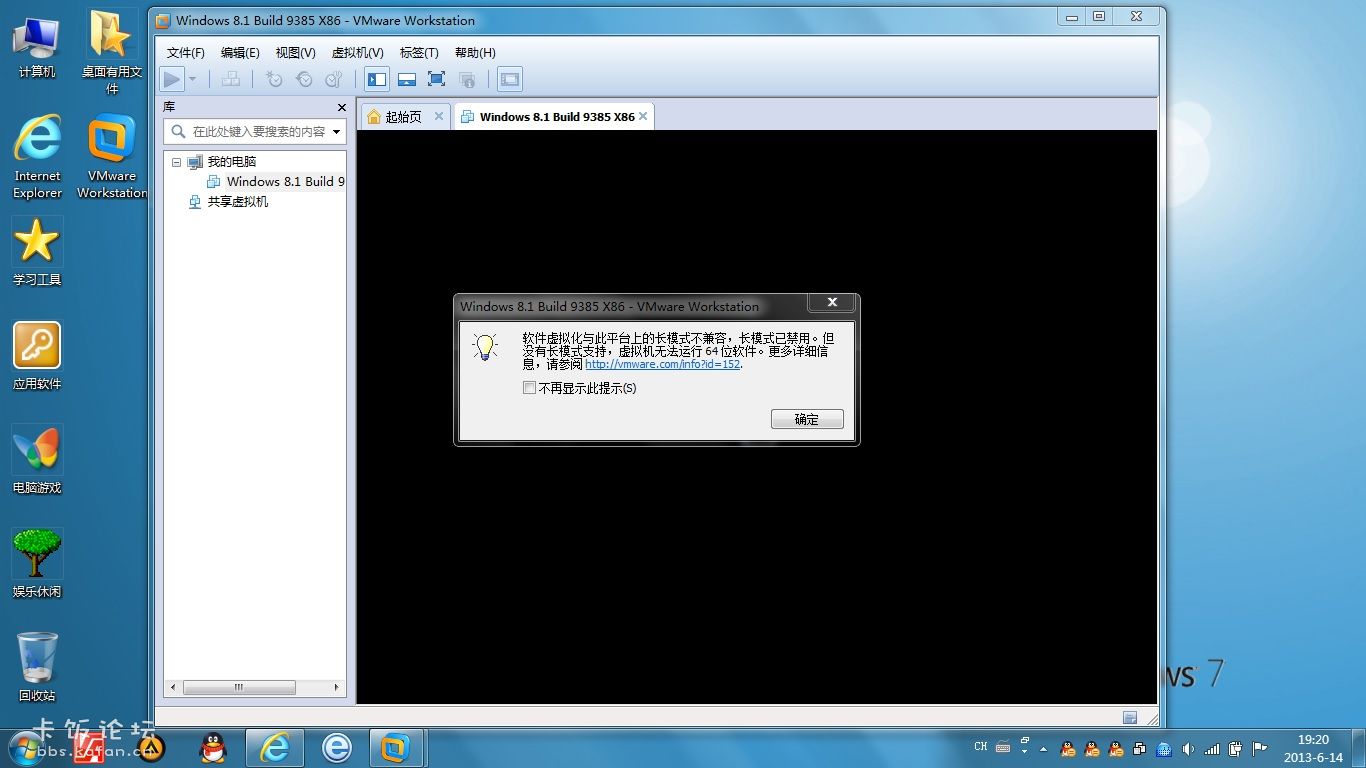Open the 学习工具 star desktop icon
1366x768 pixels.
click(x=37, y=253)
